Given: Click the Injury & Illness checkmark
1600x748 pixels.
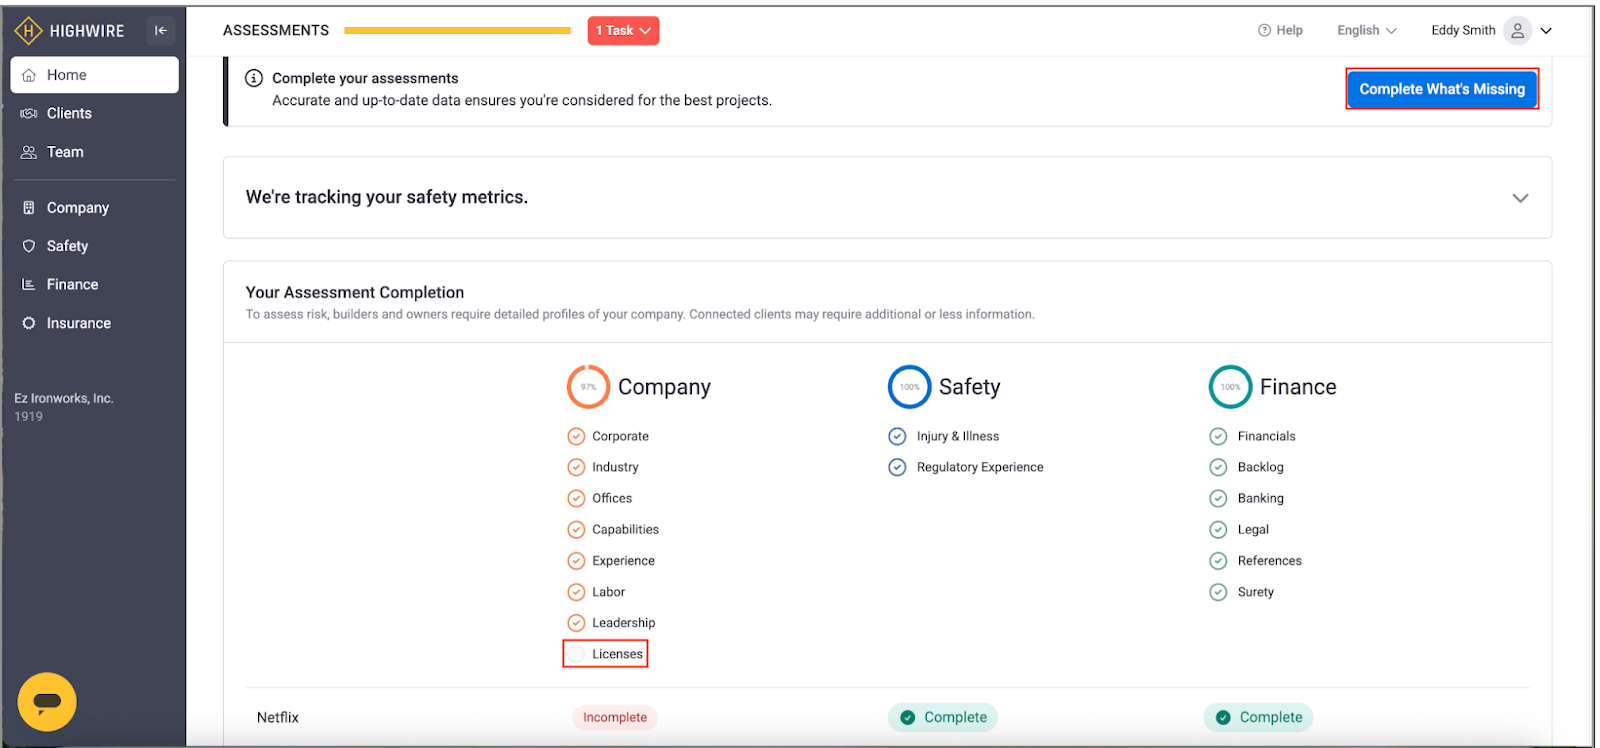Looking at the screenshot, I should [897, 436].
